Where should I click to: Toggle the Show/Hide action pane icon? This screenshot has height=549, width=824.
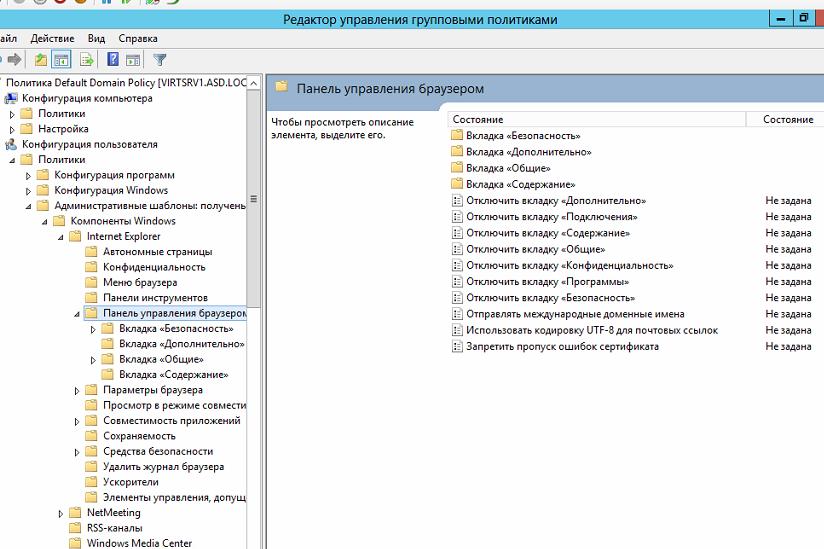[133, 60]
